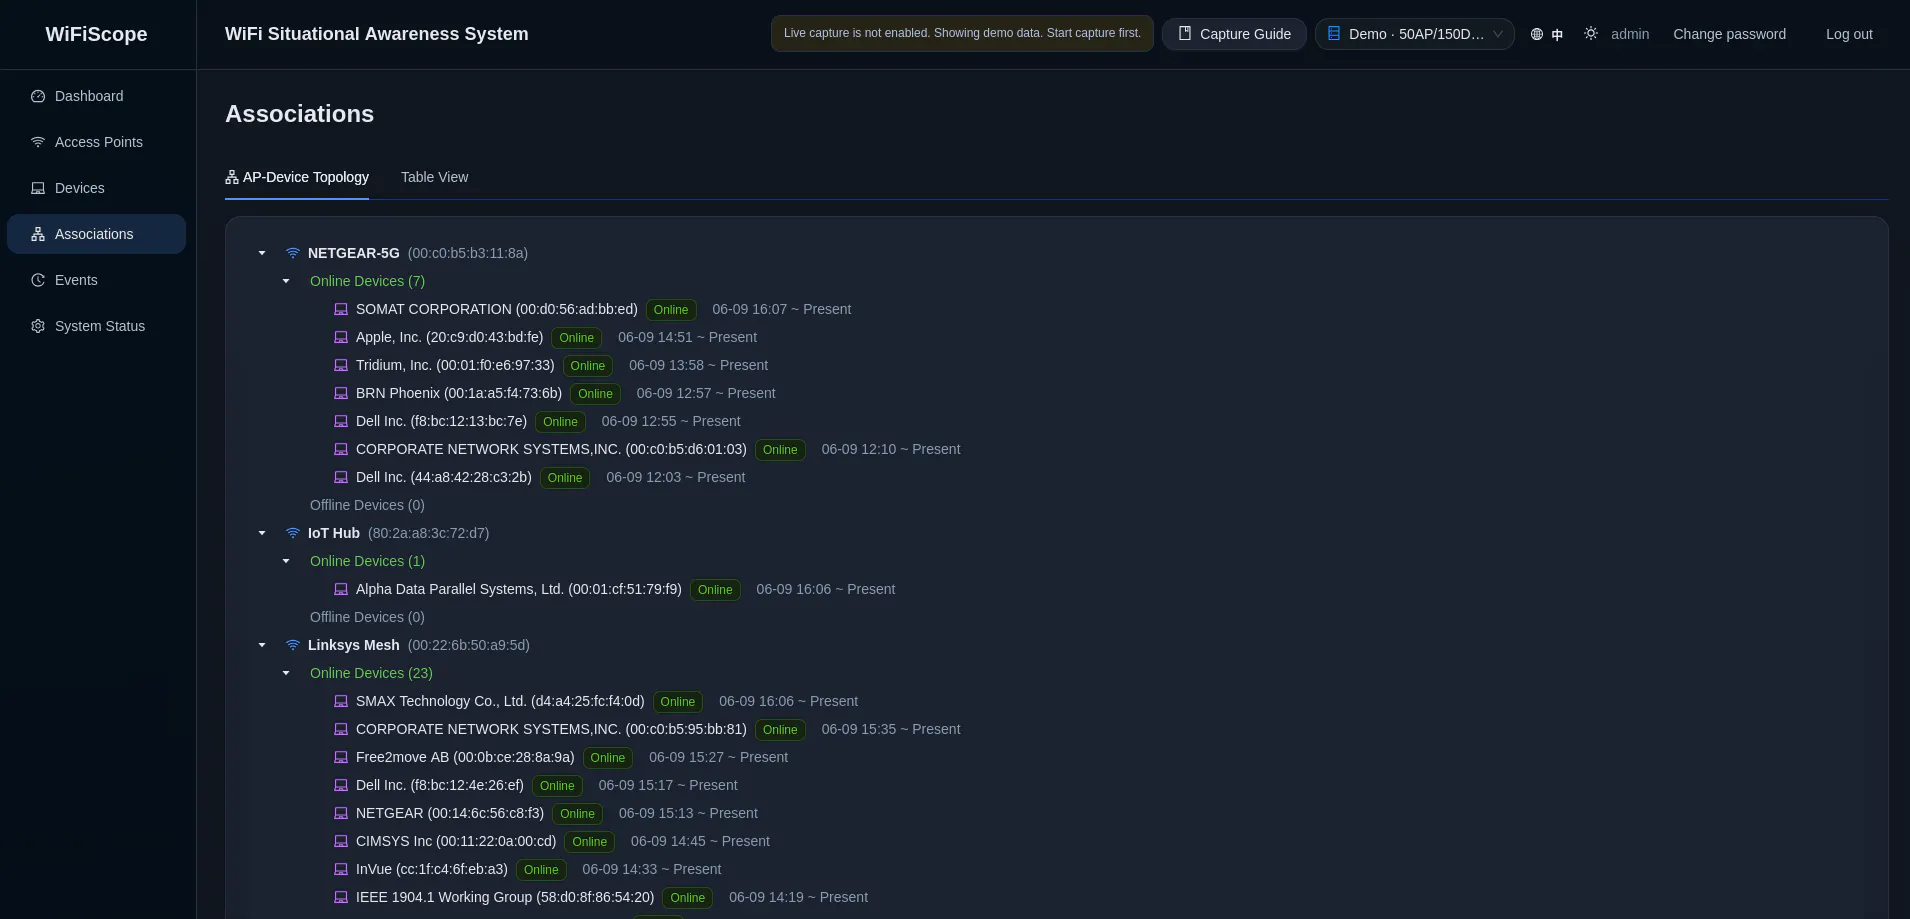The image size is (1910, 919).
Task: Click the Online badge for SOMAT CORPORATION
Action: tap(671, 310)
